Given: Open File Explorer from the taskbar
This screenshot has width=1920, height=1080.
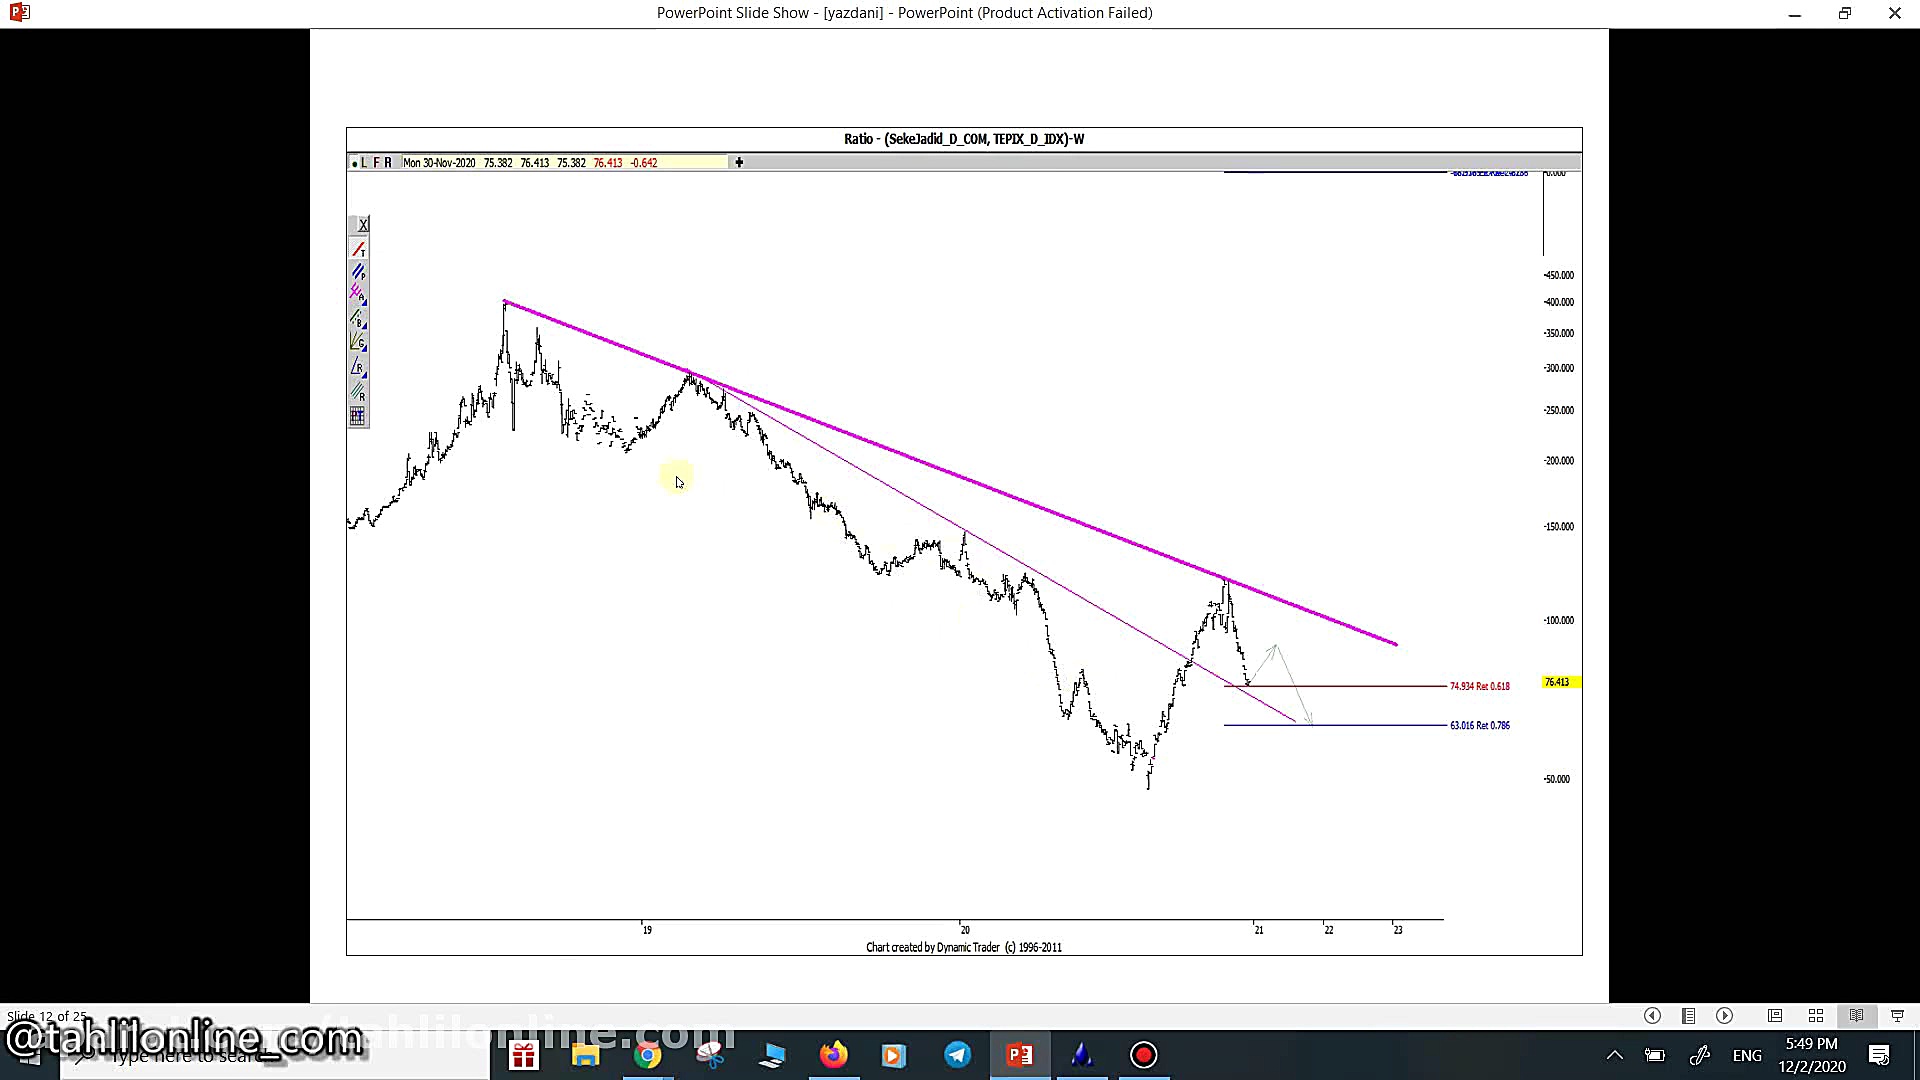Looking at the screenshot, I should click(585, 1055).
